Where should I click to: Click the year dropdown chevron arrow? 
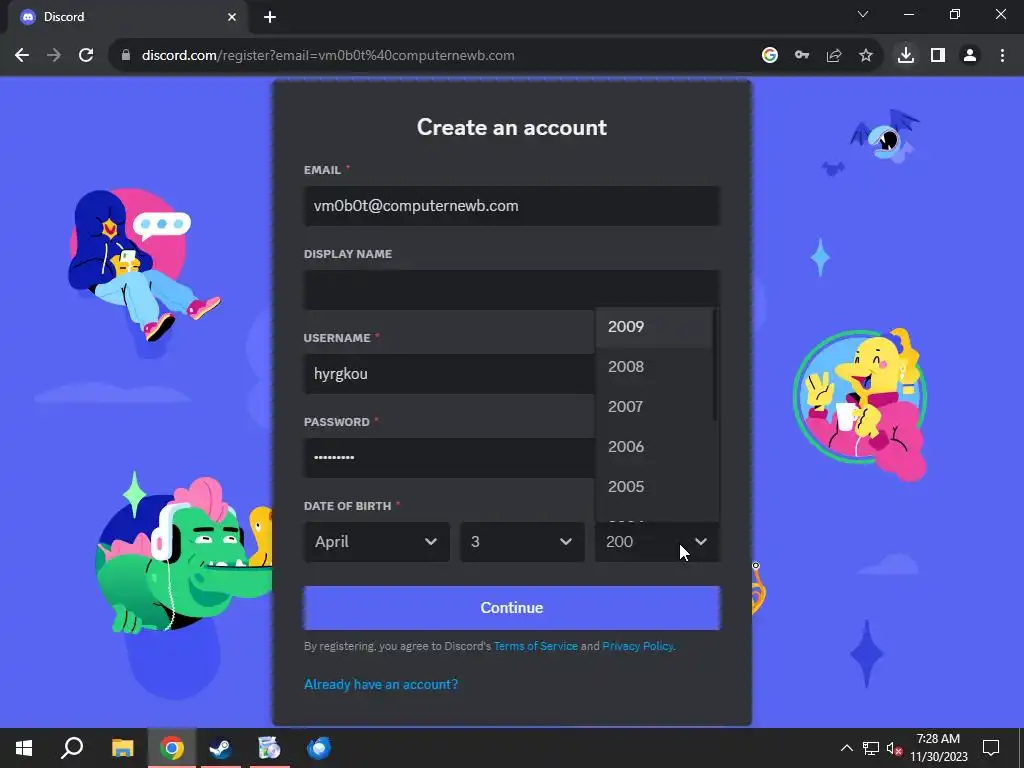(x=701, y=542)
